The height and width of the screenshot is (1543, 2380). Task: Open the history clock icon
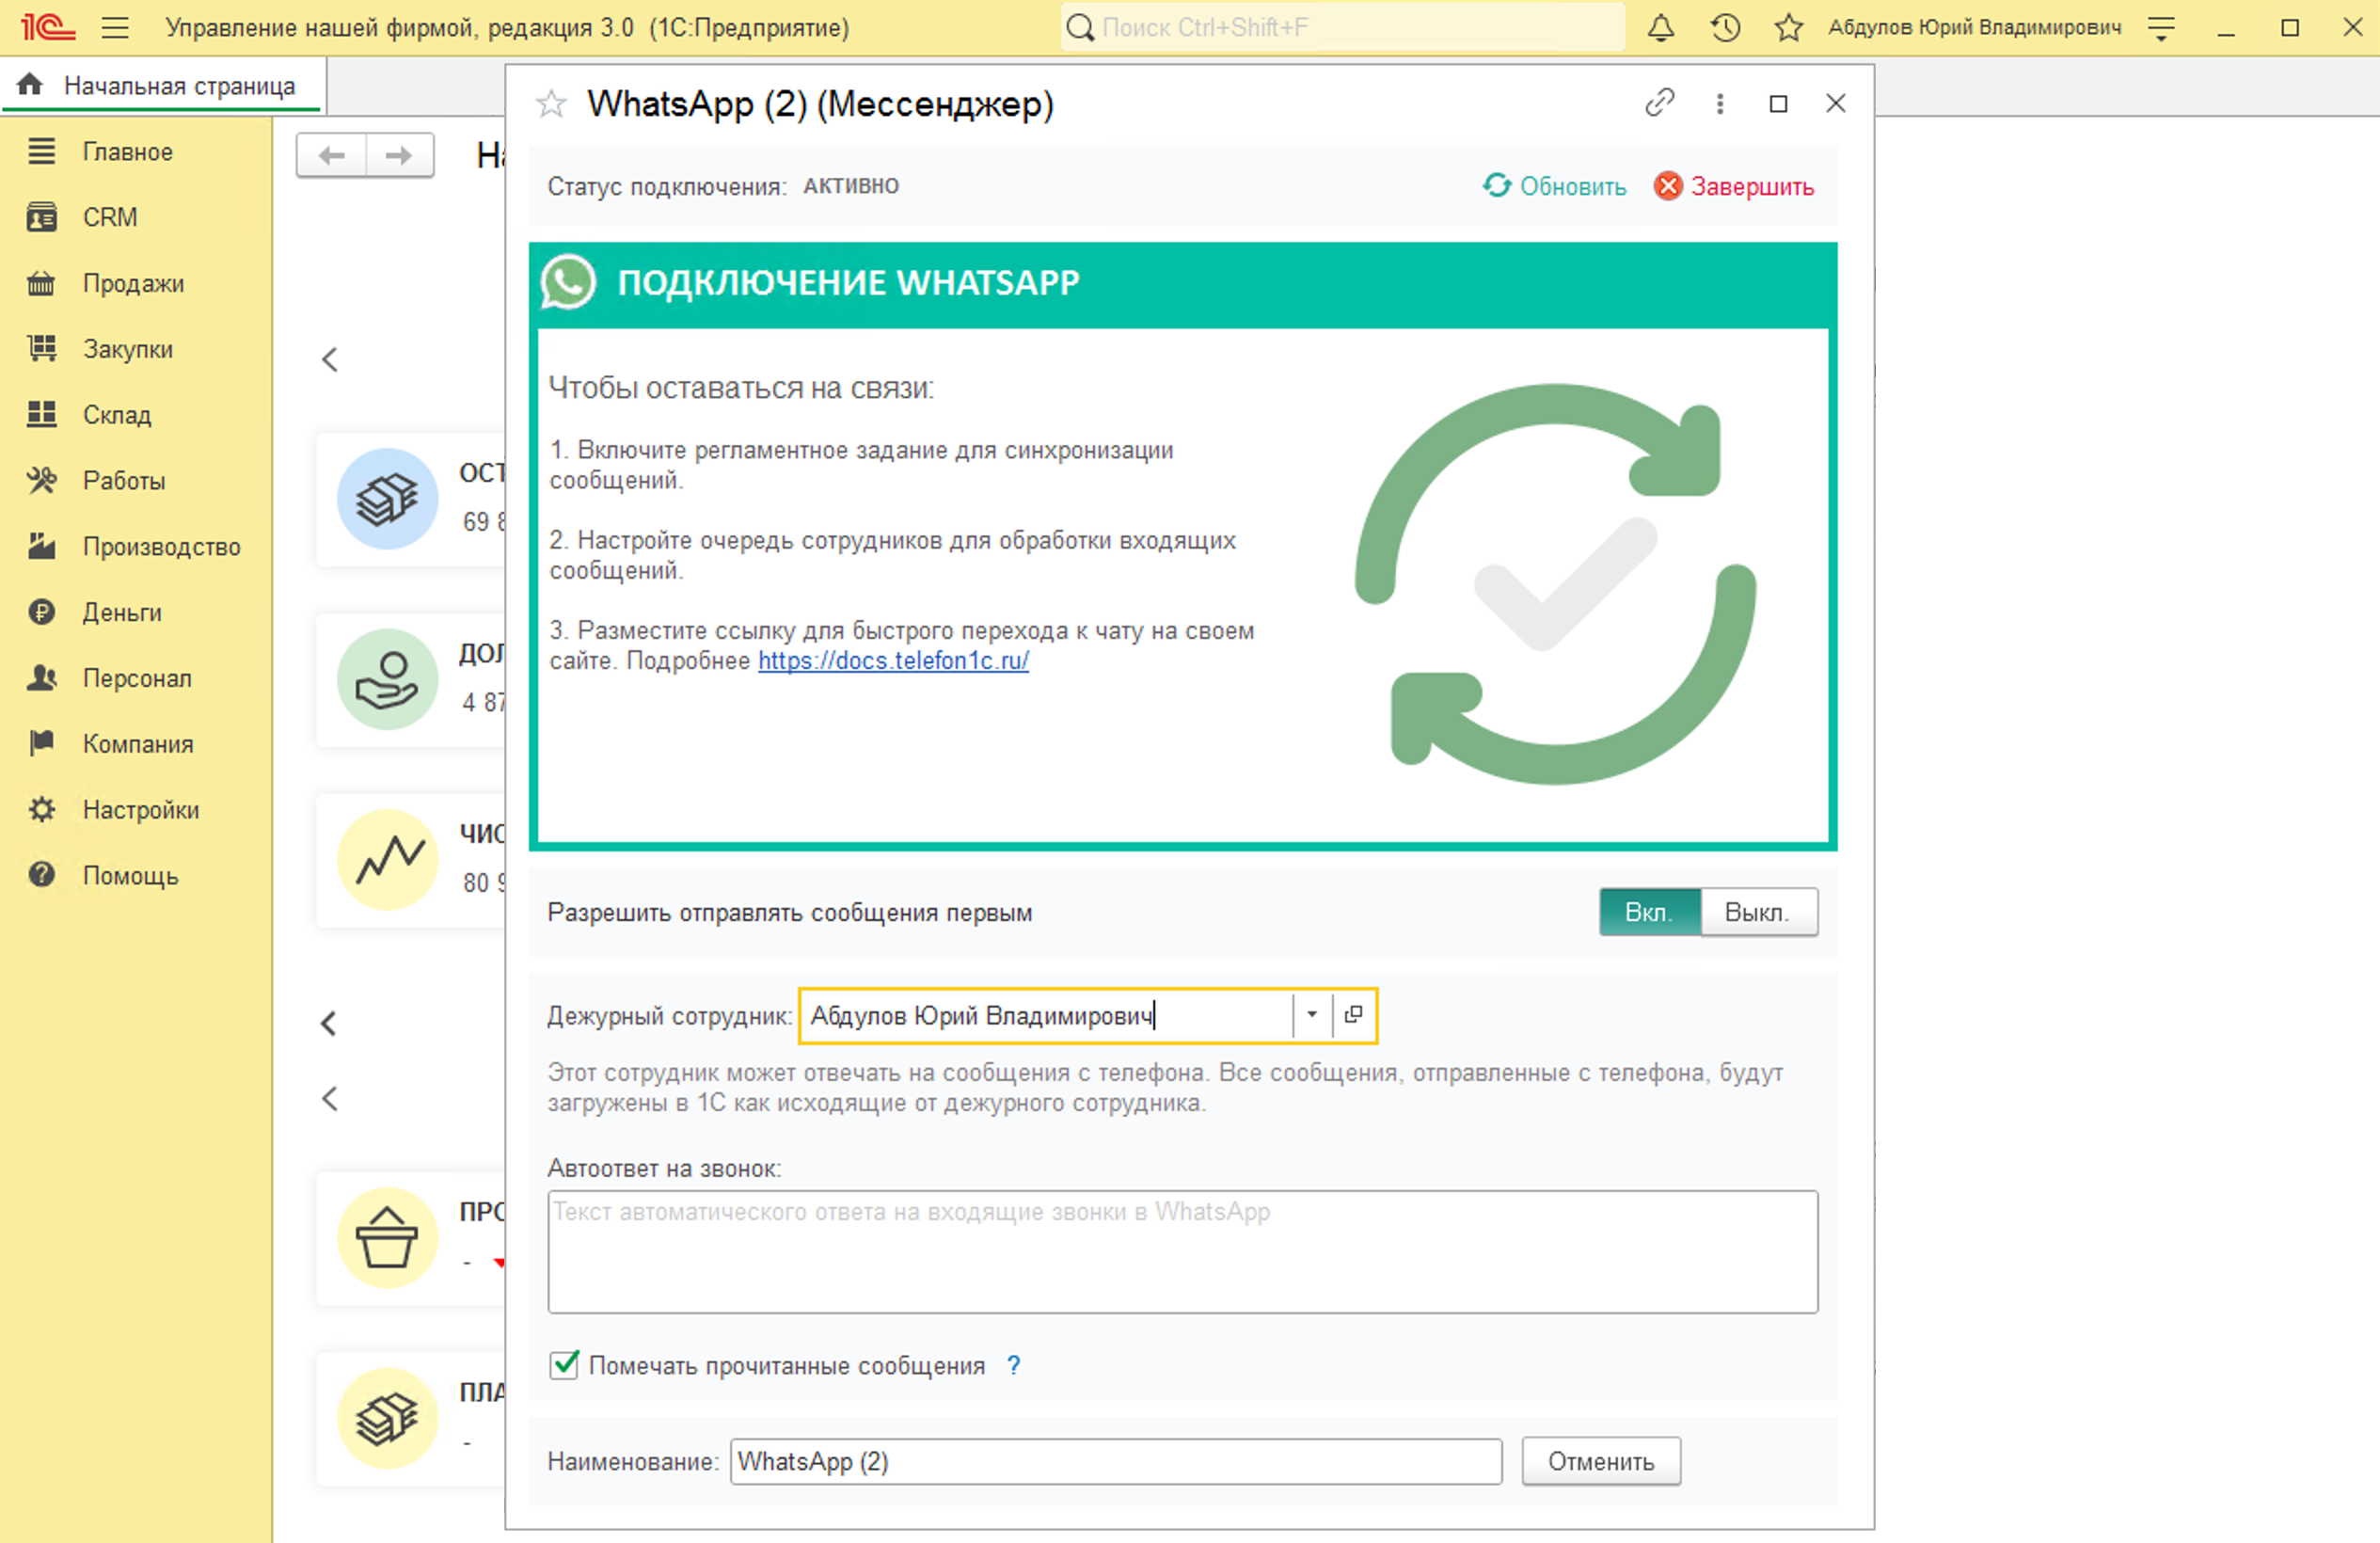point(1725,27)
